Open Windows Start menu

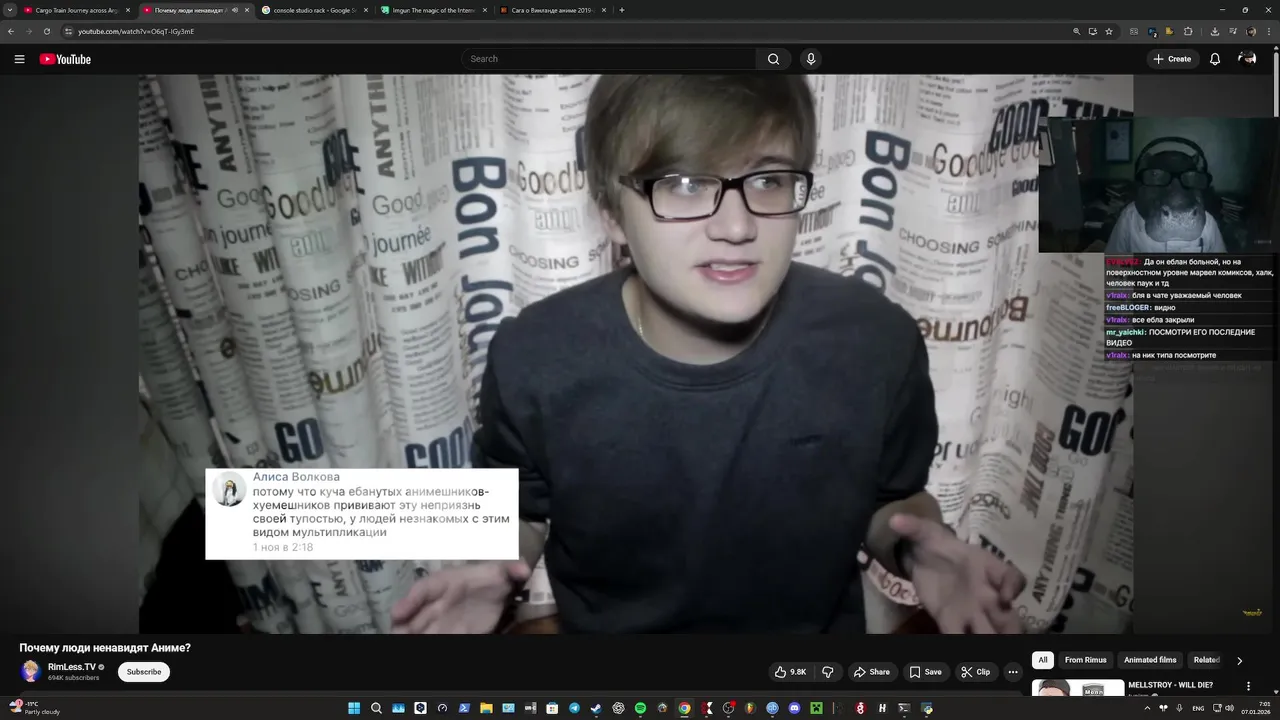pos(354,708)
